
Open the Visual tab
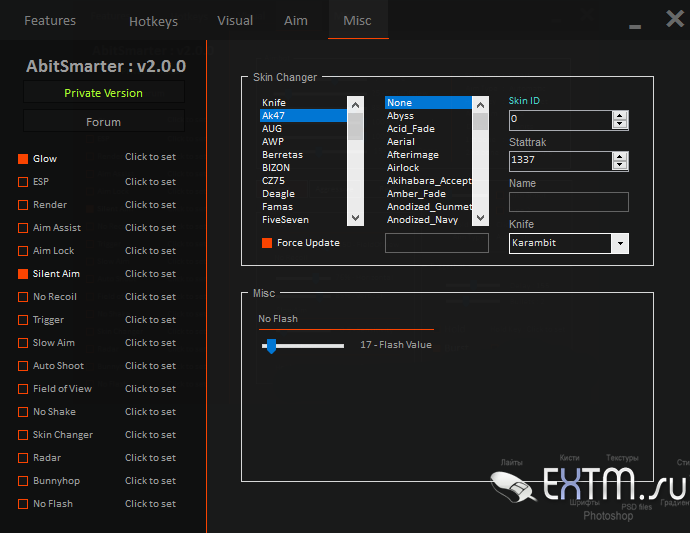pos(235,20)
